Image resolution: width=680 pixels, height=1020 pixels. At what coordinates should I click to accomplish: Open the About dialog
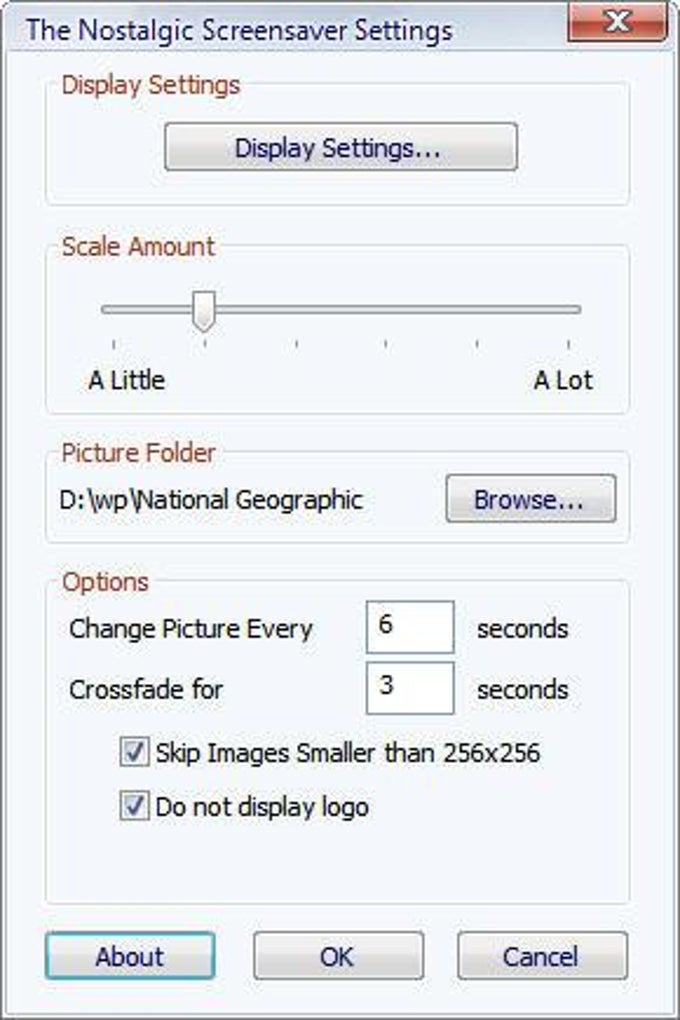(x=129, y=956)
